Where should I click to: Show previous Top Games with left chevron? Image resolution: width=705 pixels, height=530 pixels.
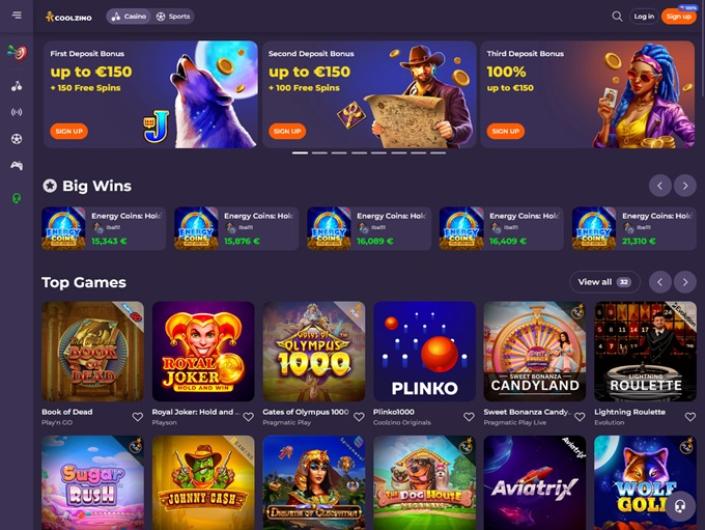tap(660, 282)
